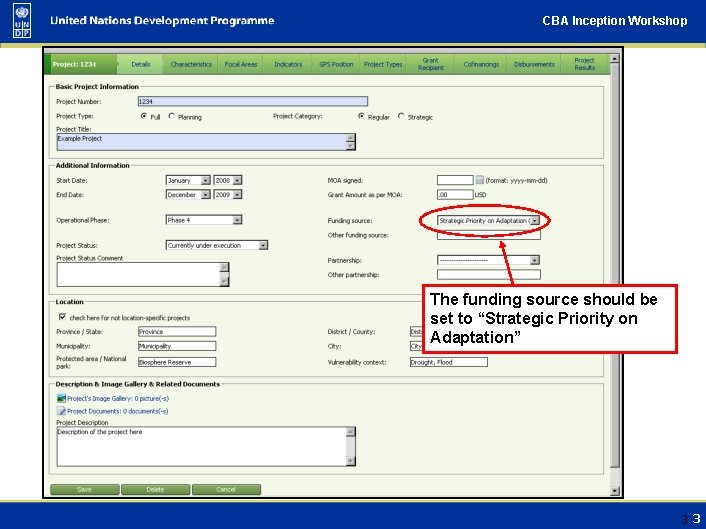Select Planning project type radio button
This screenshot has height=529, width=706.
172,116
